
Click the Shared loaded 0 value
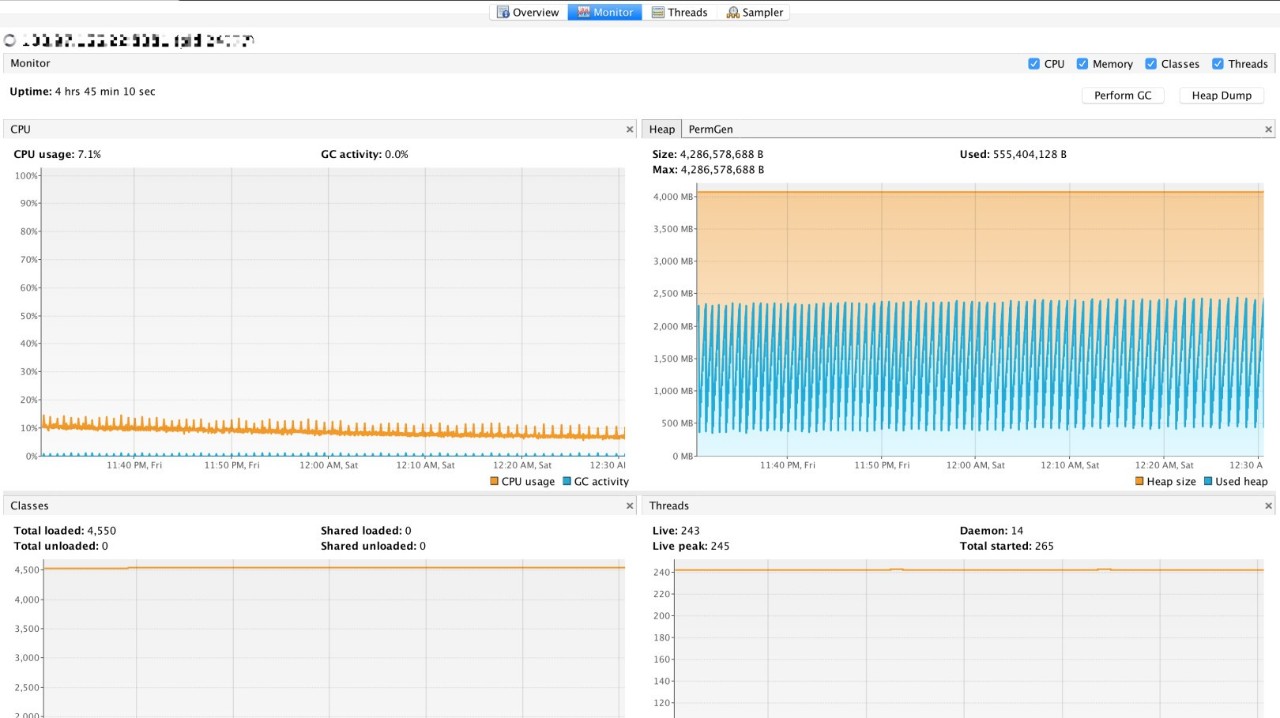pyautogui.click(x=408, y=531)
